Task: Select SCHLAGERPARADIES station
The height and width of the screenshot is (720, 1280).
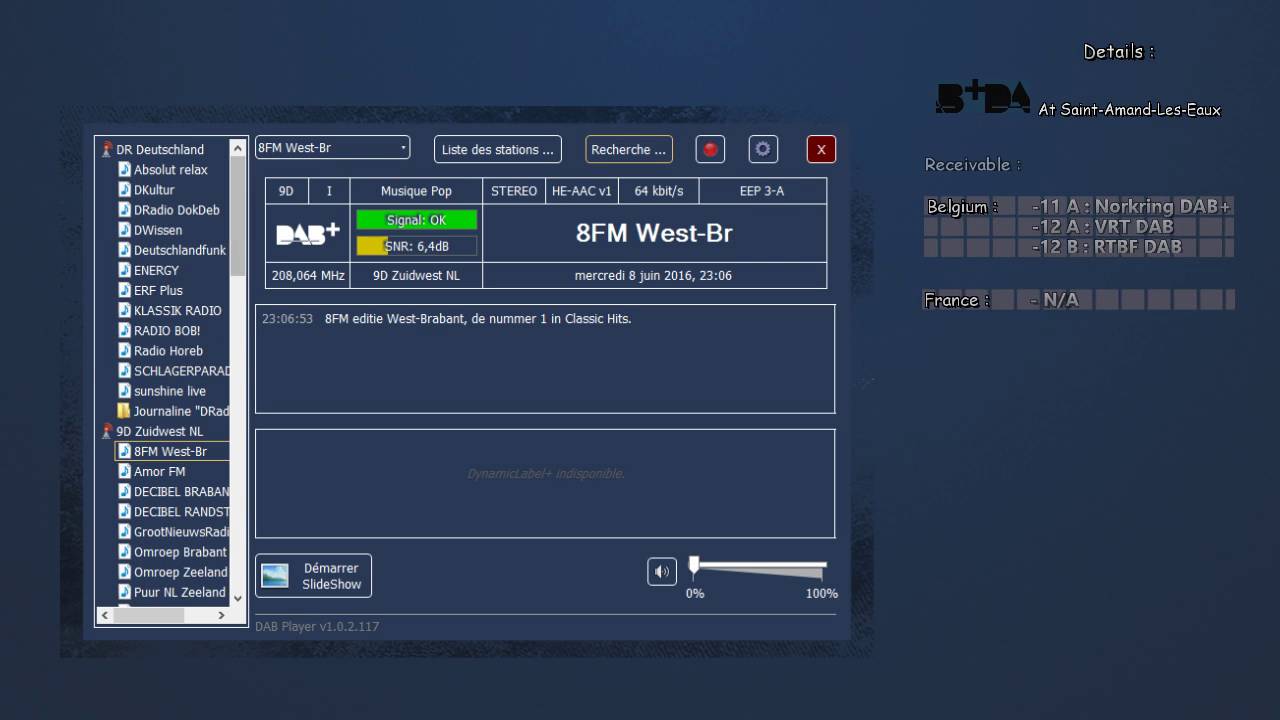Action: [181, 371]
